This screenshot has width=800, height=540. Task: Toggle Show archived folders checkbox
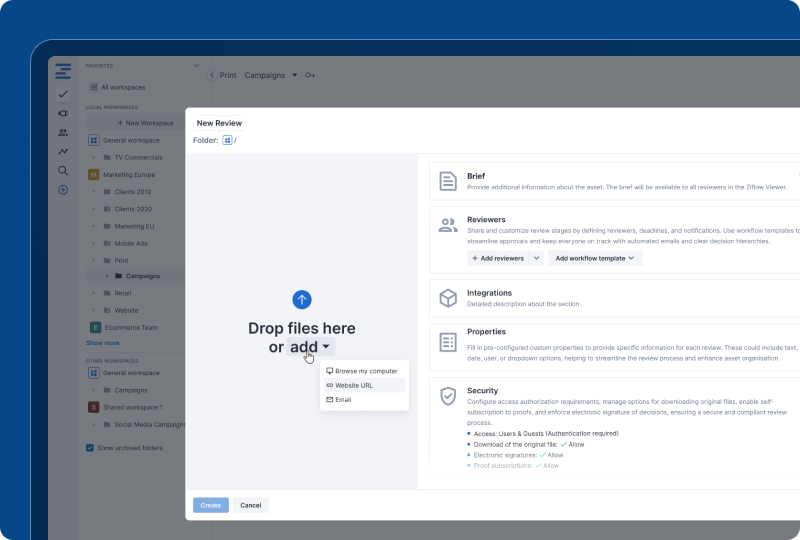click(x=91, y=448)
